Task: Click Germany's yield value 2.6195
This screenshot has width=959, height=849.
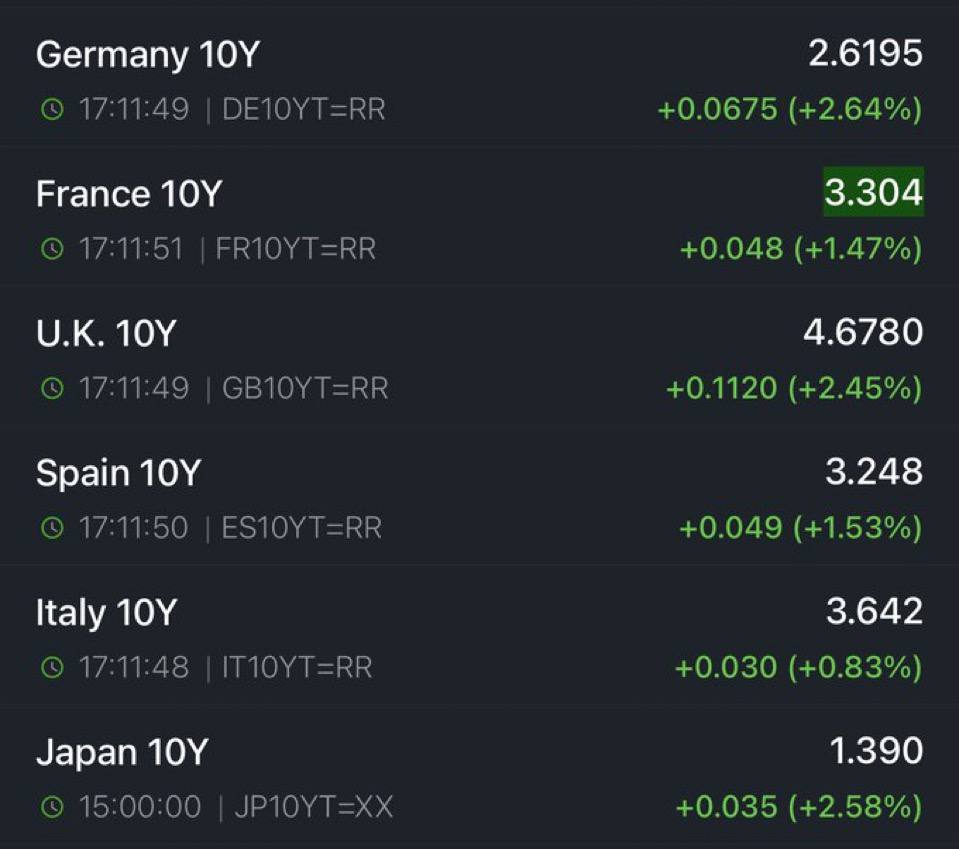Action: [x=865, y=54]
